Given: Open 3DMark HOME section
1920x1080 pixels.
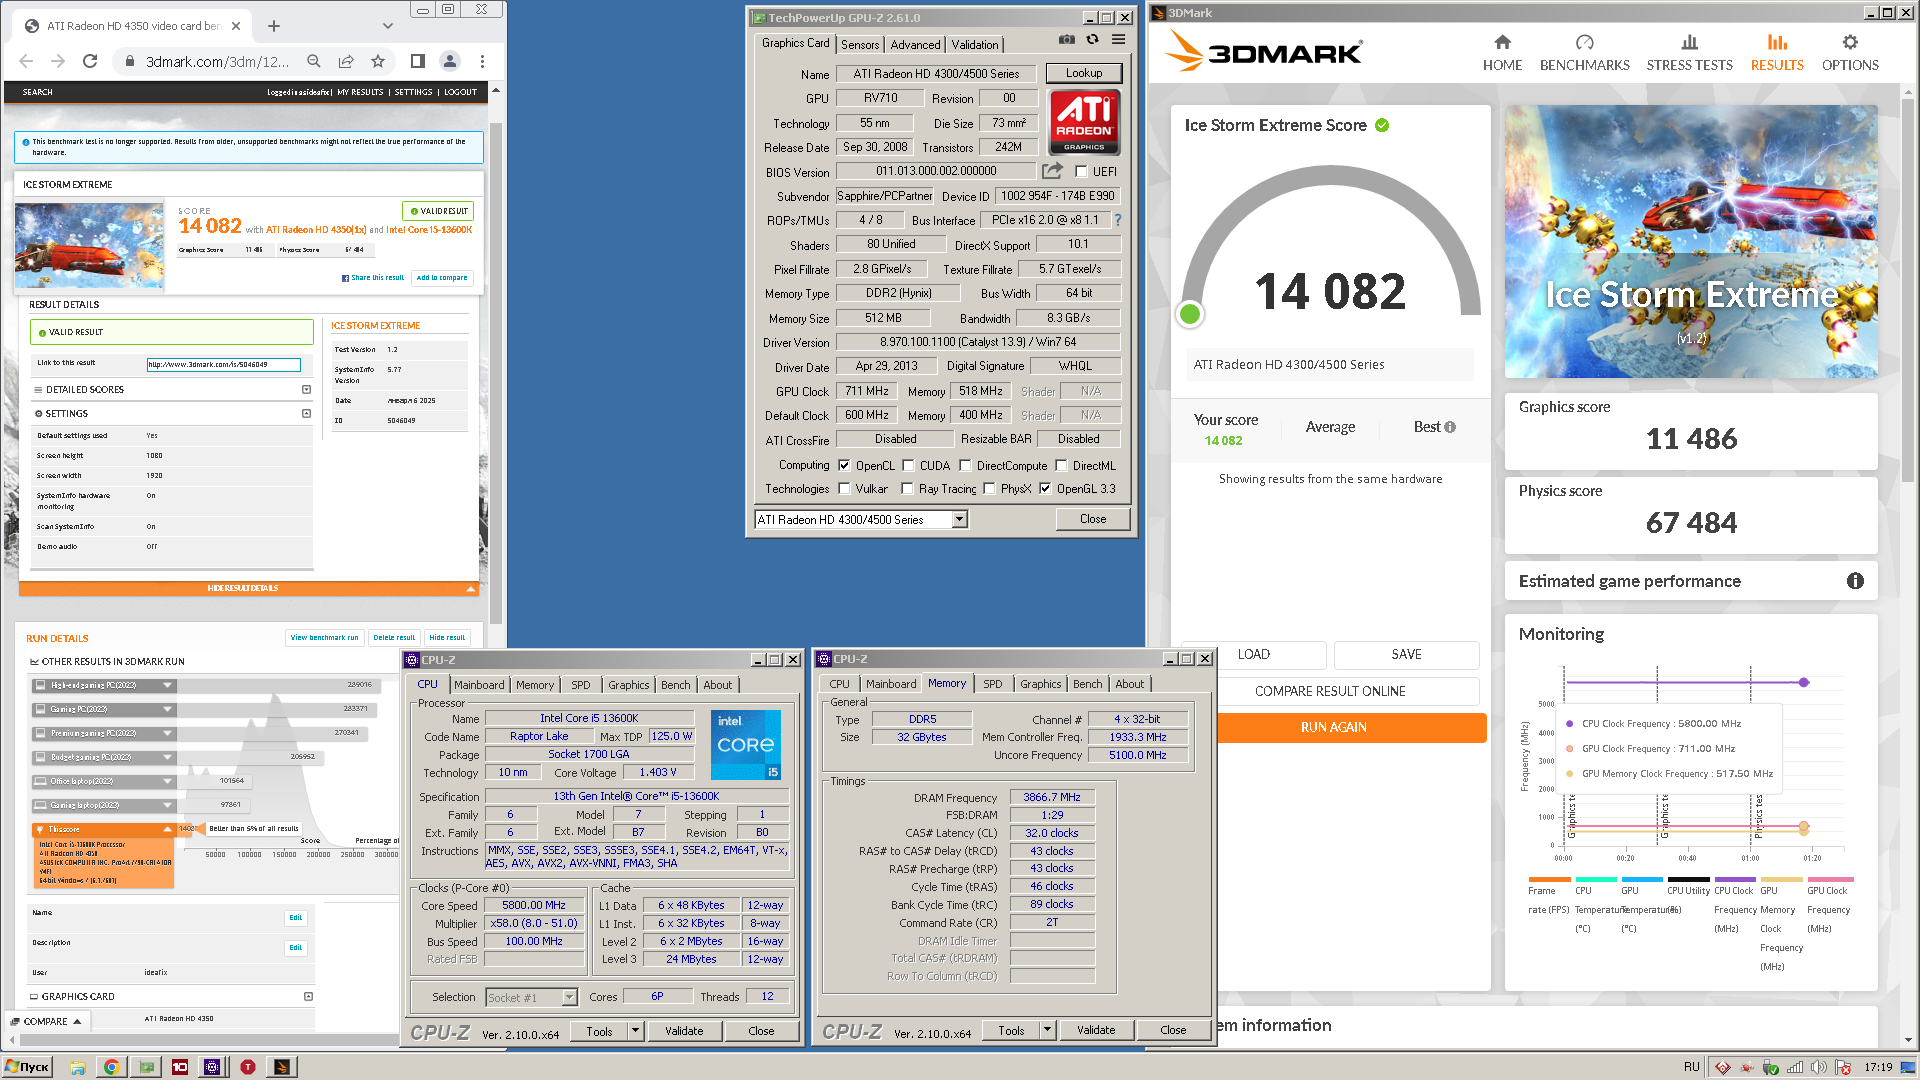Looking at the screenshot, I should click(x=1502, y=53).
